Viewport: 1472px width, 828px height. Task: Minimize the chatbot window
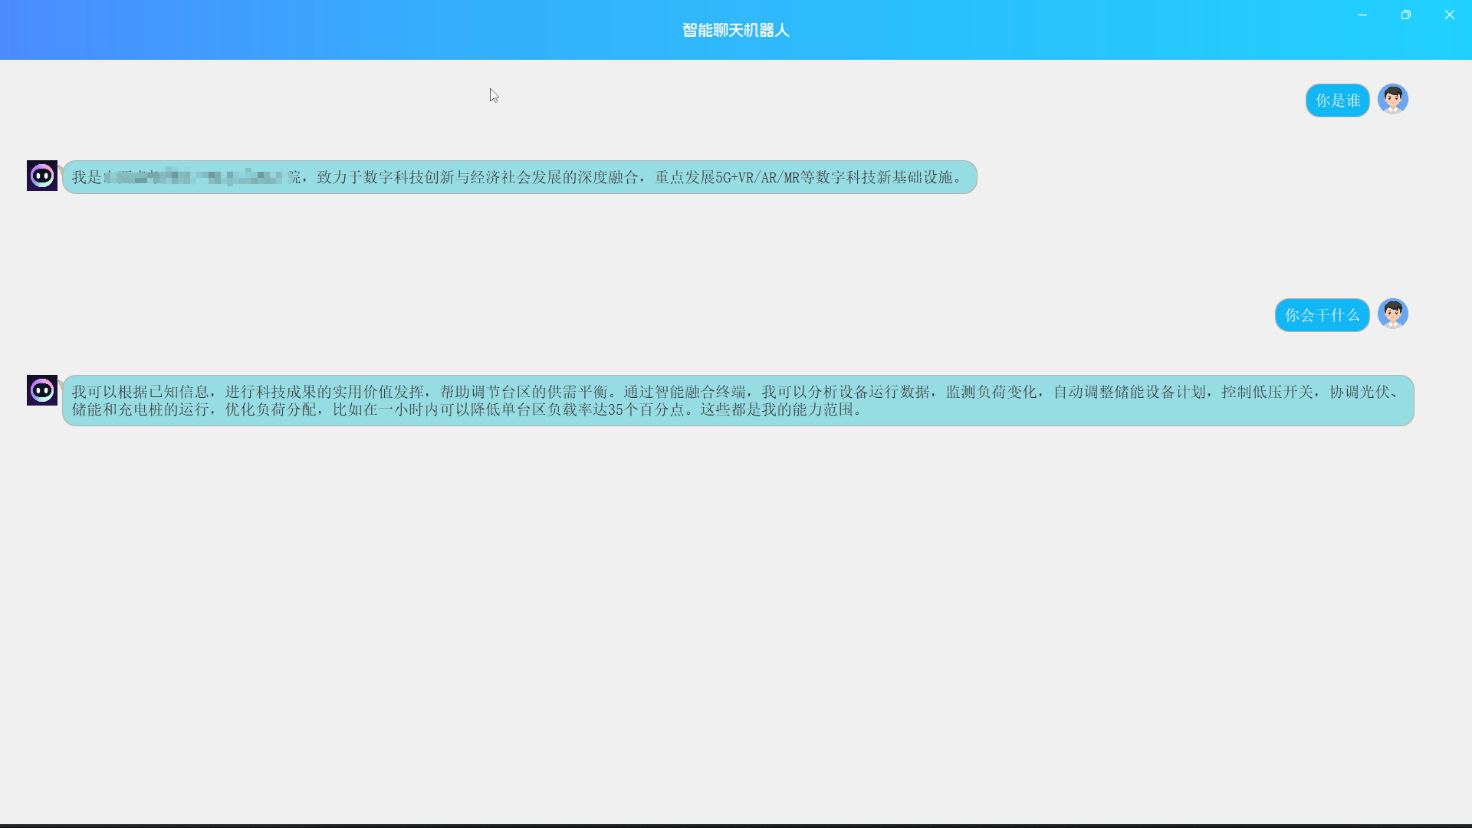tap(1362, 15)
